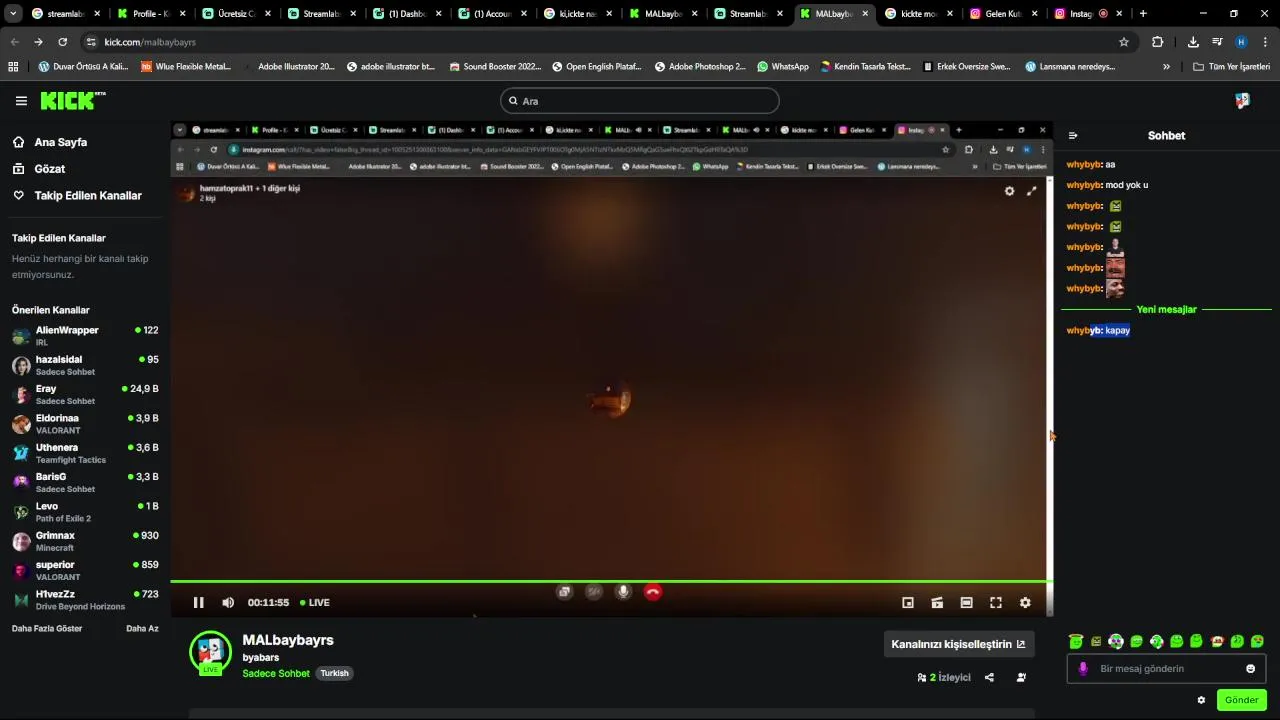Open Uthenera channel
This screenshot has width=1280, height=720.
pos(85,453)
